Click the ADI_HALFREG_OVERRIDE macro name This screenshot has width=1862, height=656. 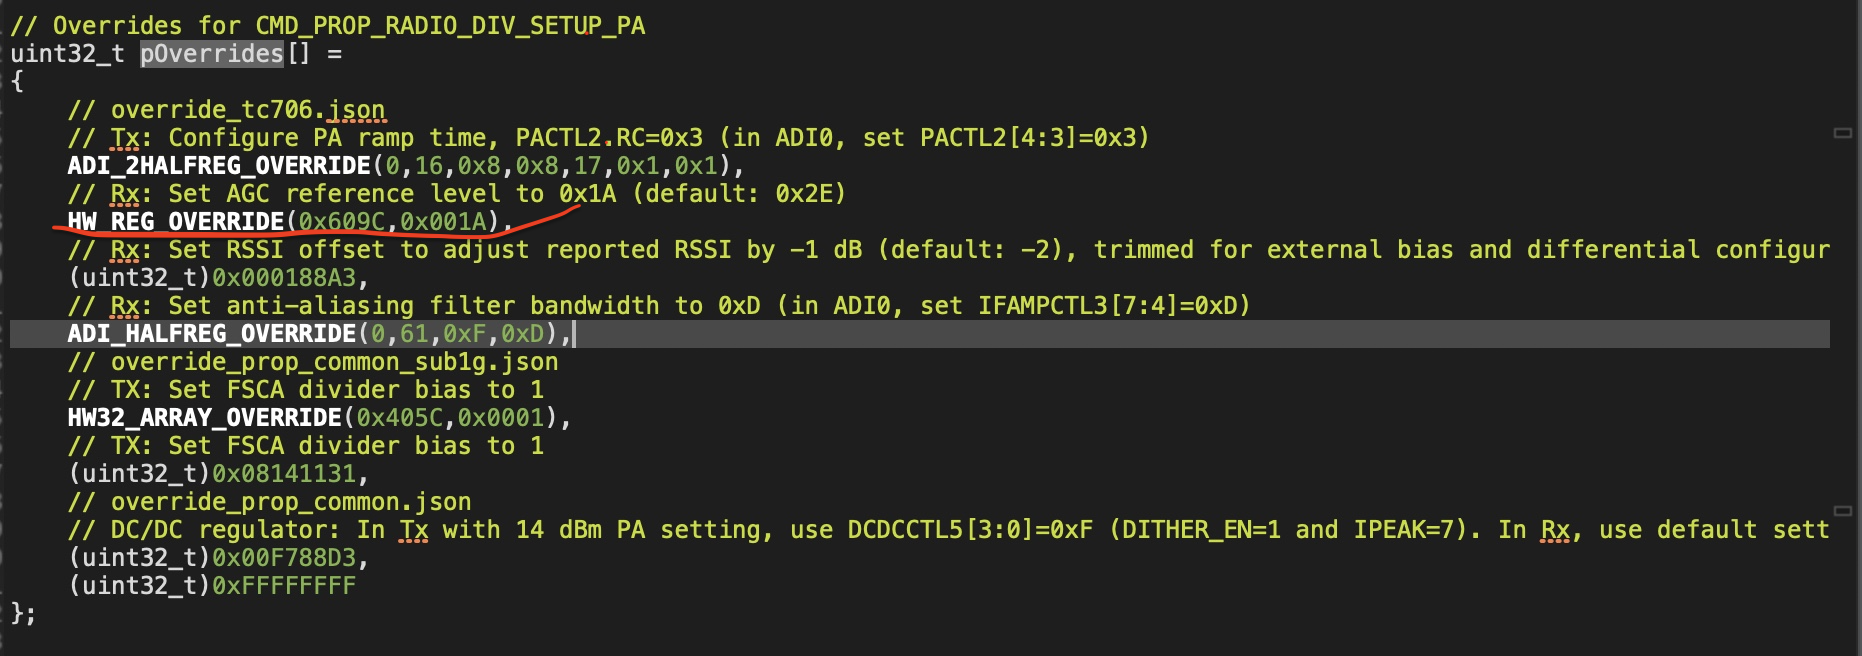[x=212, y=333]
